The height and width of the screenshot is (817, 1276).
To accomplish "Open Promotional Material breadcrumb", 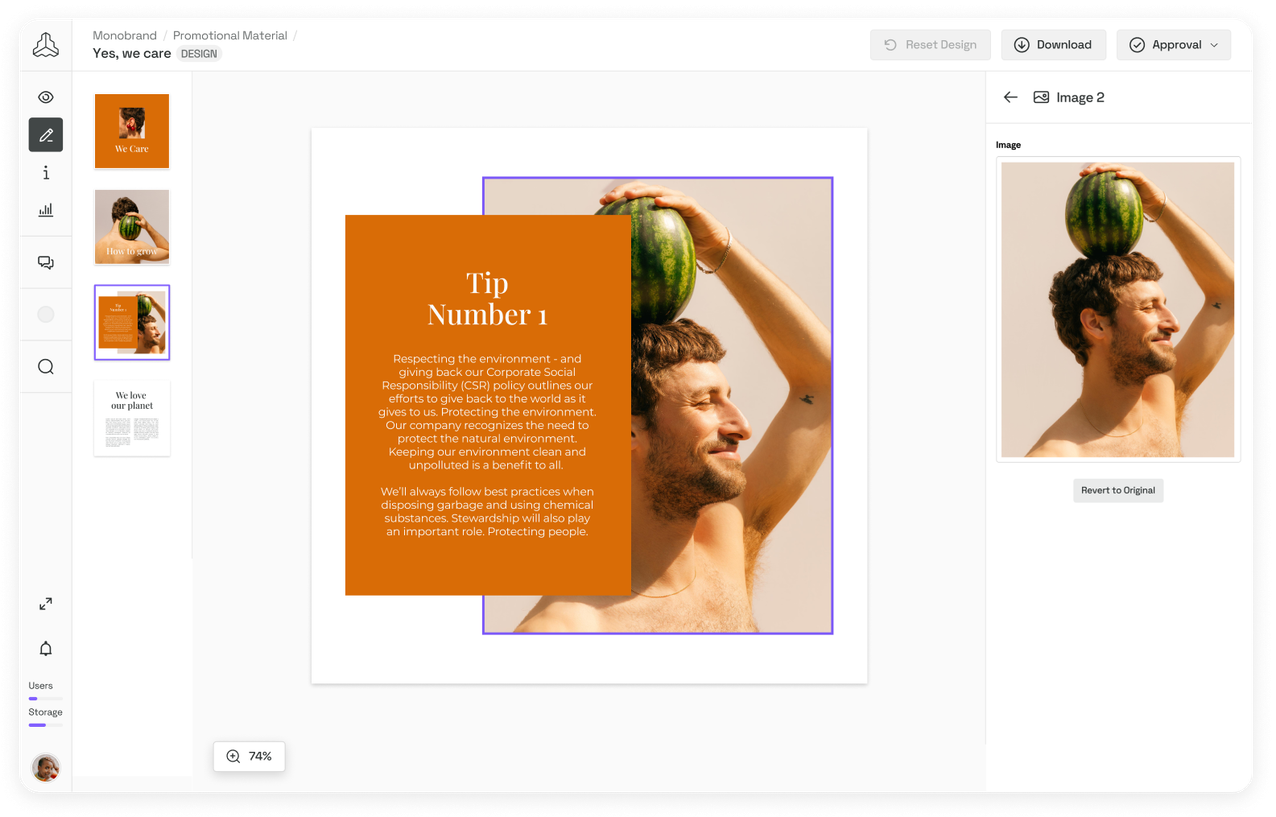I will (x=230, y=35).
